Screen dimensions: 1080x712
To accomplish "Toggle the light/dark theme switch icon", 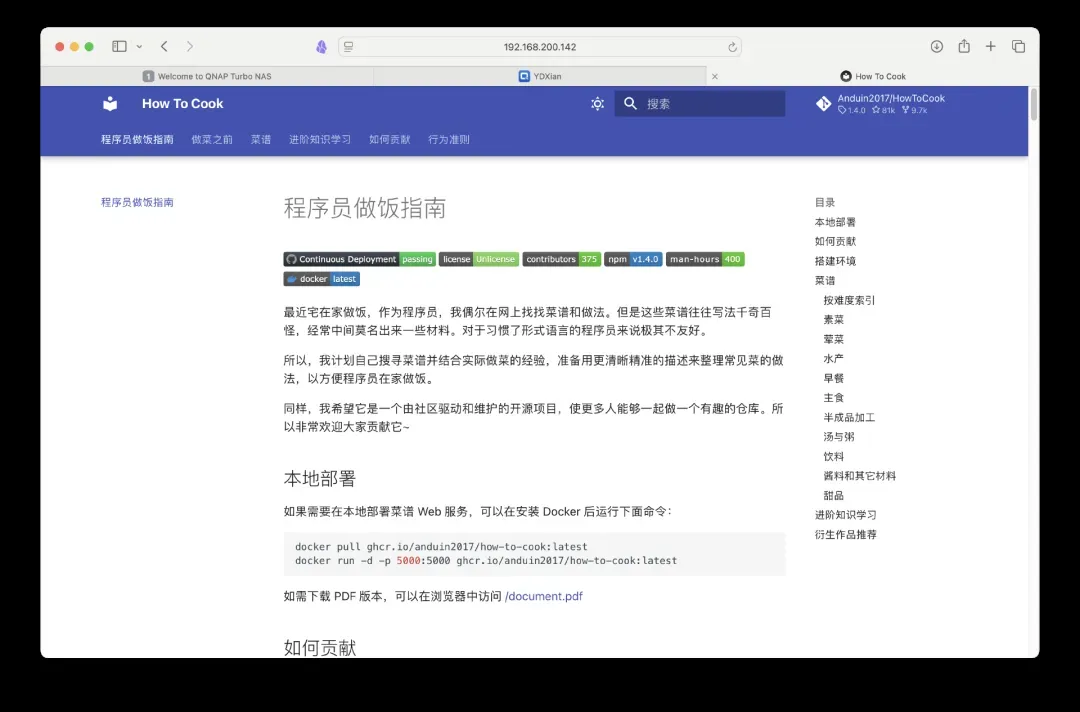I will pos(597,104).
